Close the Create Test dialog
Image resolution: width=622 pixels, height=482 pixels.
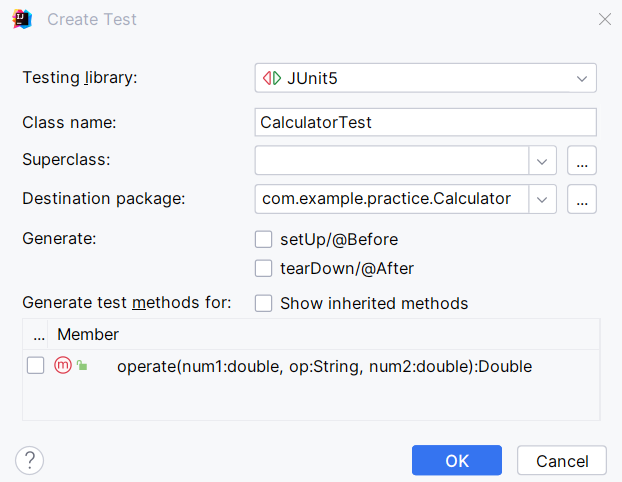coord(604,19)
